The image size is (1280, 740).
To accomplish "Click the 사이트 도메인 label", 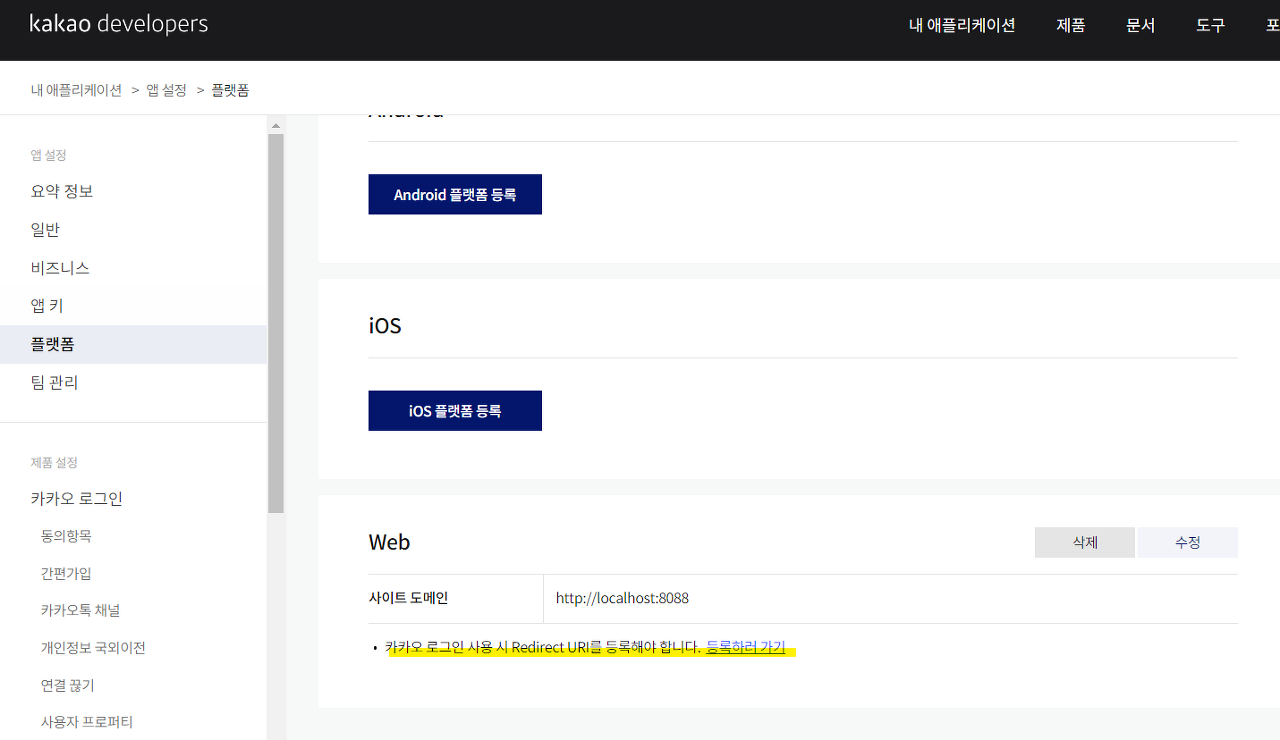I will (x=408, y=598).
